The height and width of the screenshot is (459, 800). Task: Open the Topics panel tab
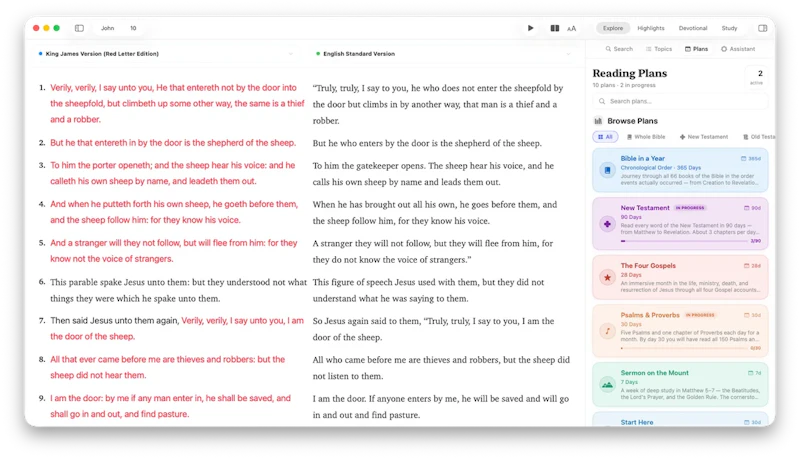click(x=659, y=49)
